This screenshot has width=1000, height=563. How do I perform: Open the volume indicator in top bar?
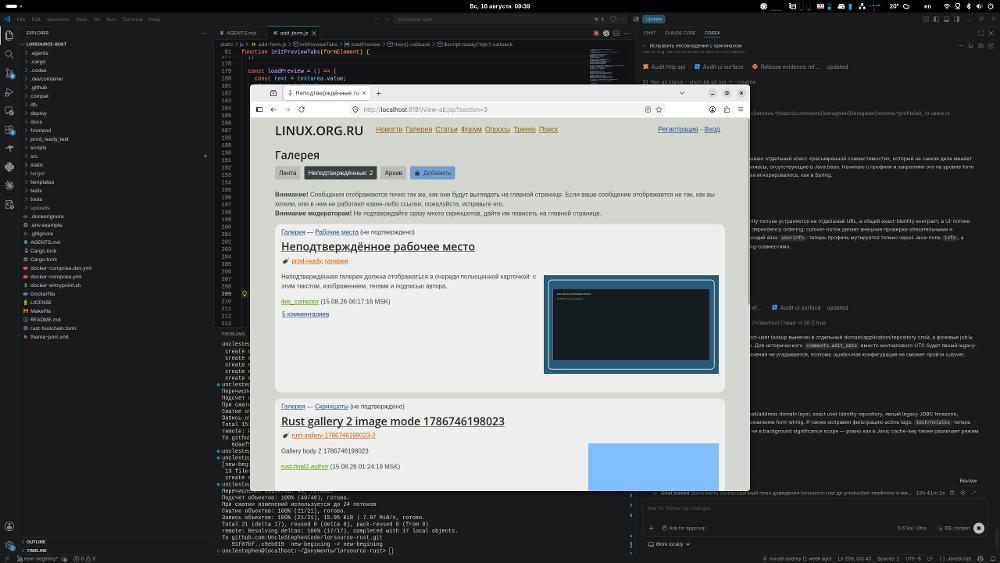(x=979, y=6)
